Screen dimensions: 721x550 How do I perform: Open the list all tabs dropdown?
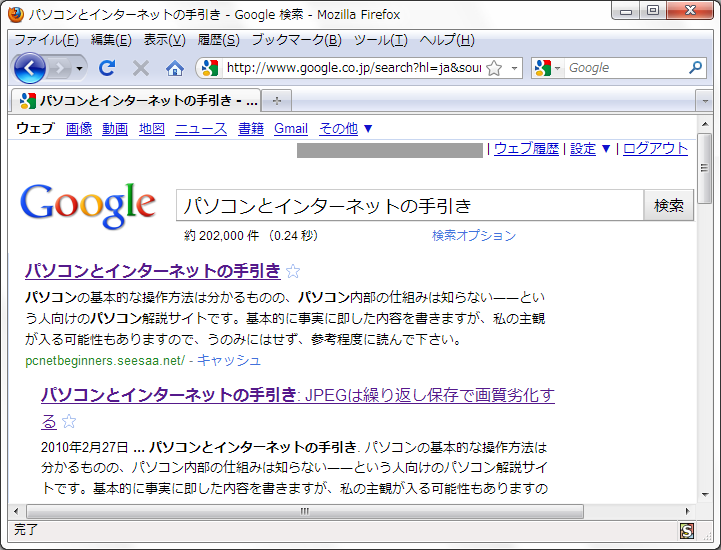[704, 101]
